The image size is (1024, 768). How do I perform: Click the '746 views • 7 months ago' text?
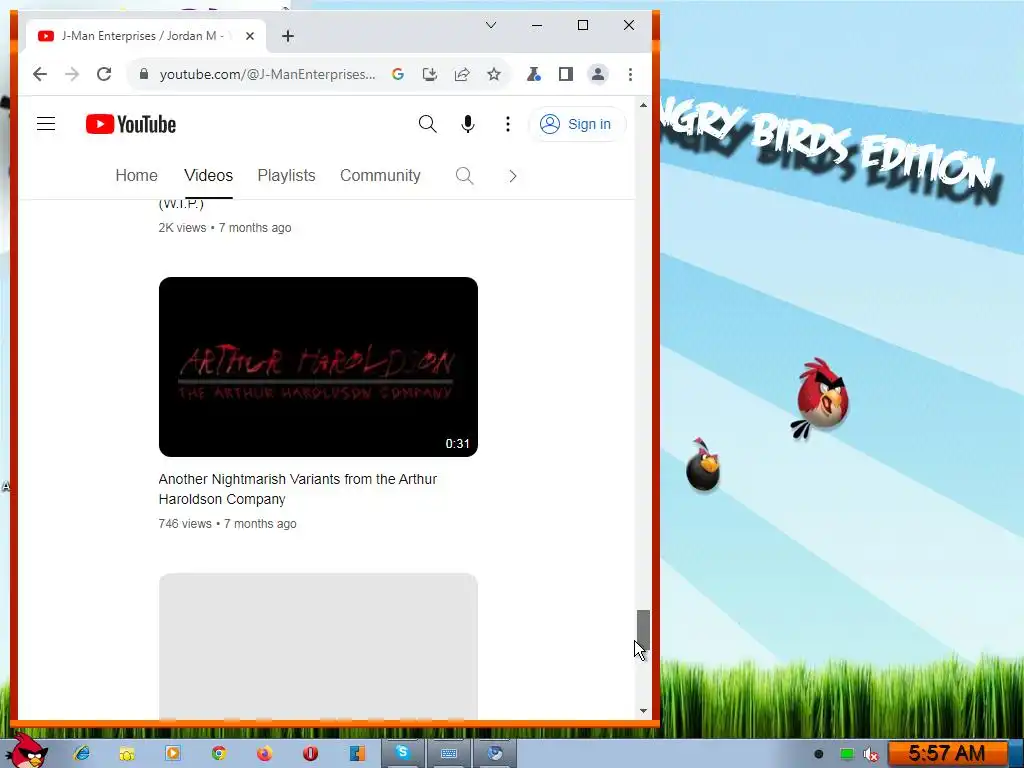[x=227, y=524]
